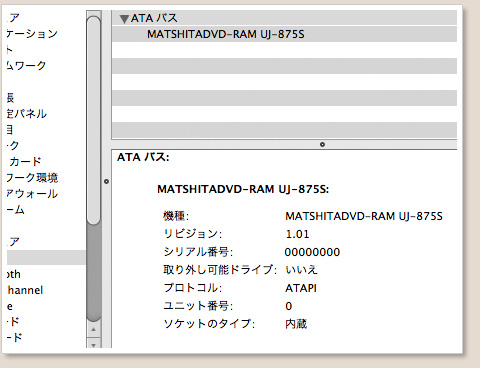Click the ソケットのタイプ value 内蔵

296,324
